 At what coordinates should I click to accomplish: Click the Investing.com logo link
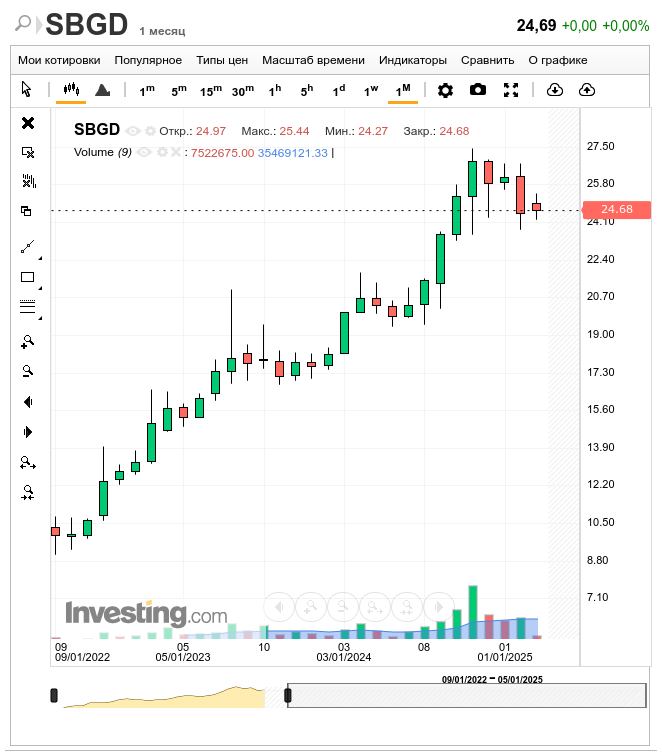click(146, 614)
